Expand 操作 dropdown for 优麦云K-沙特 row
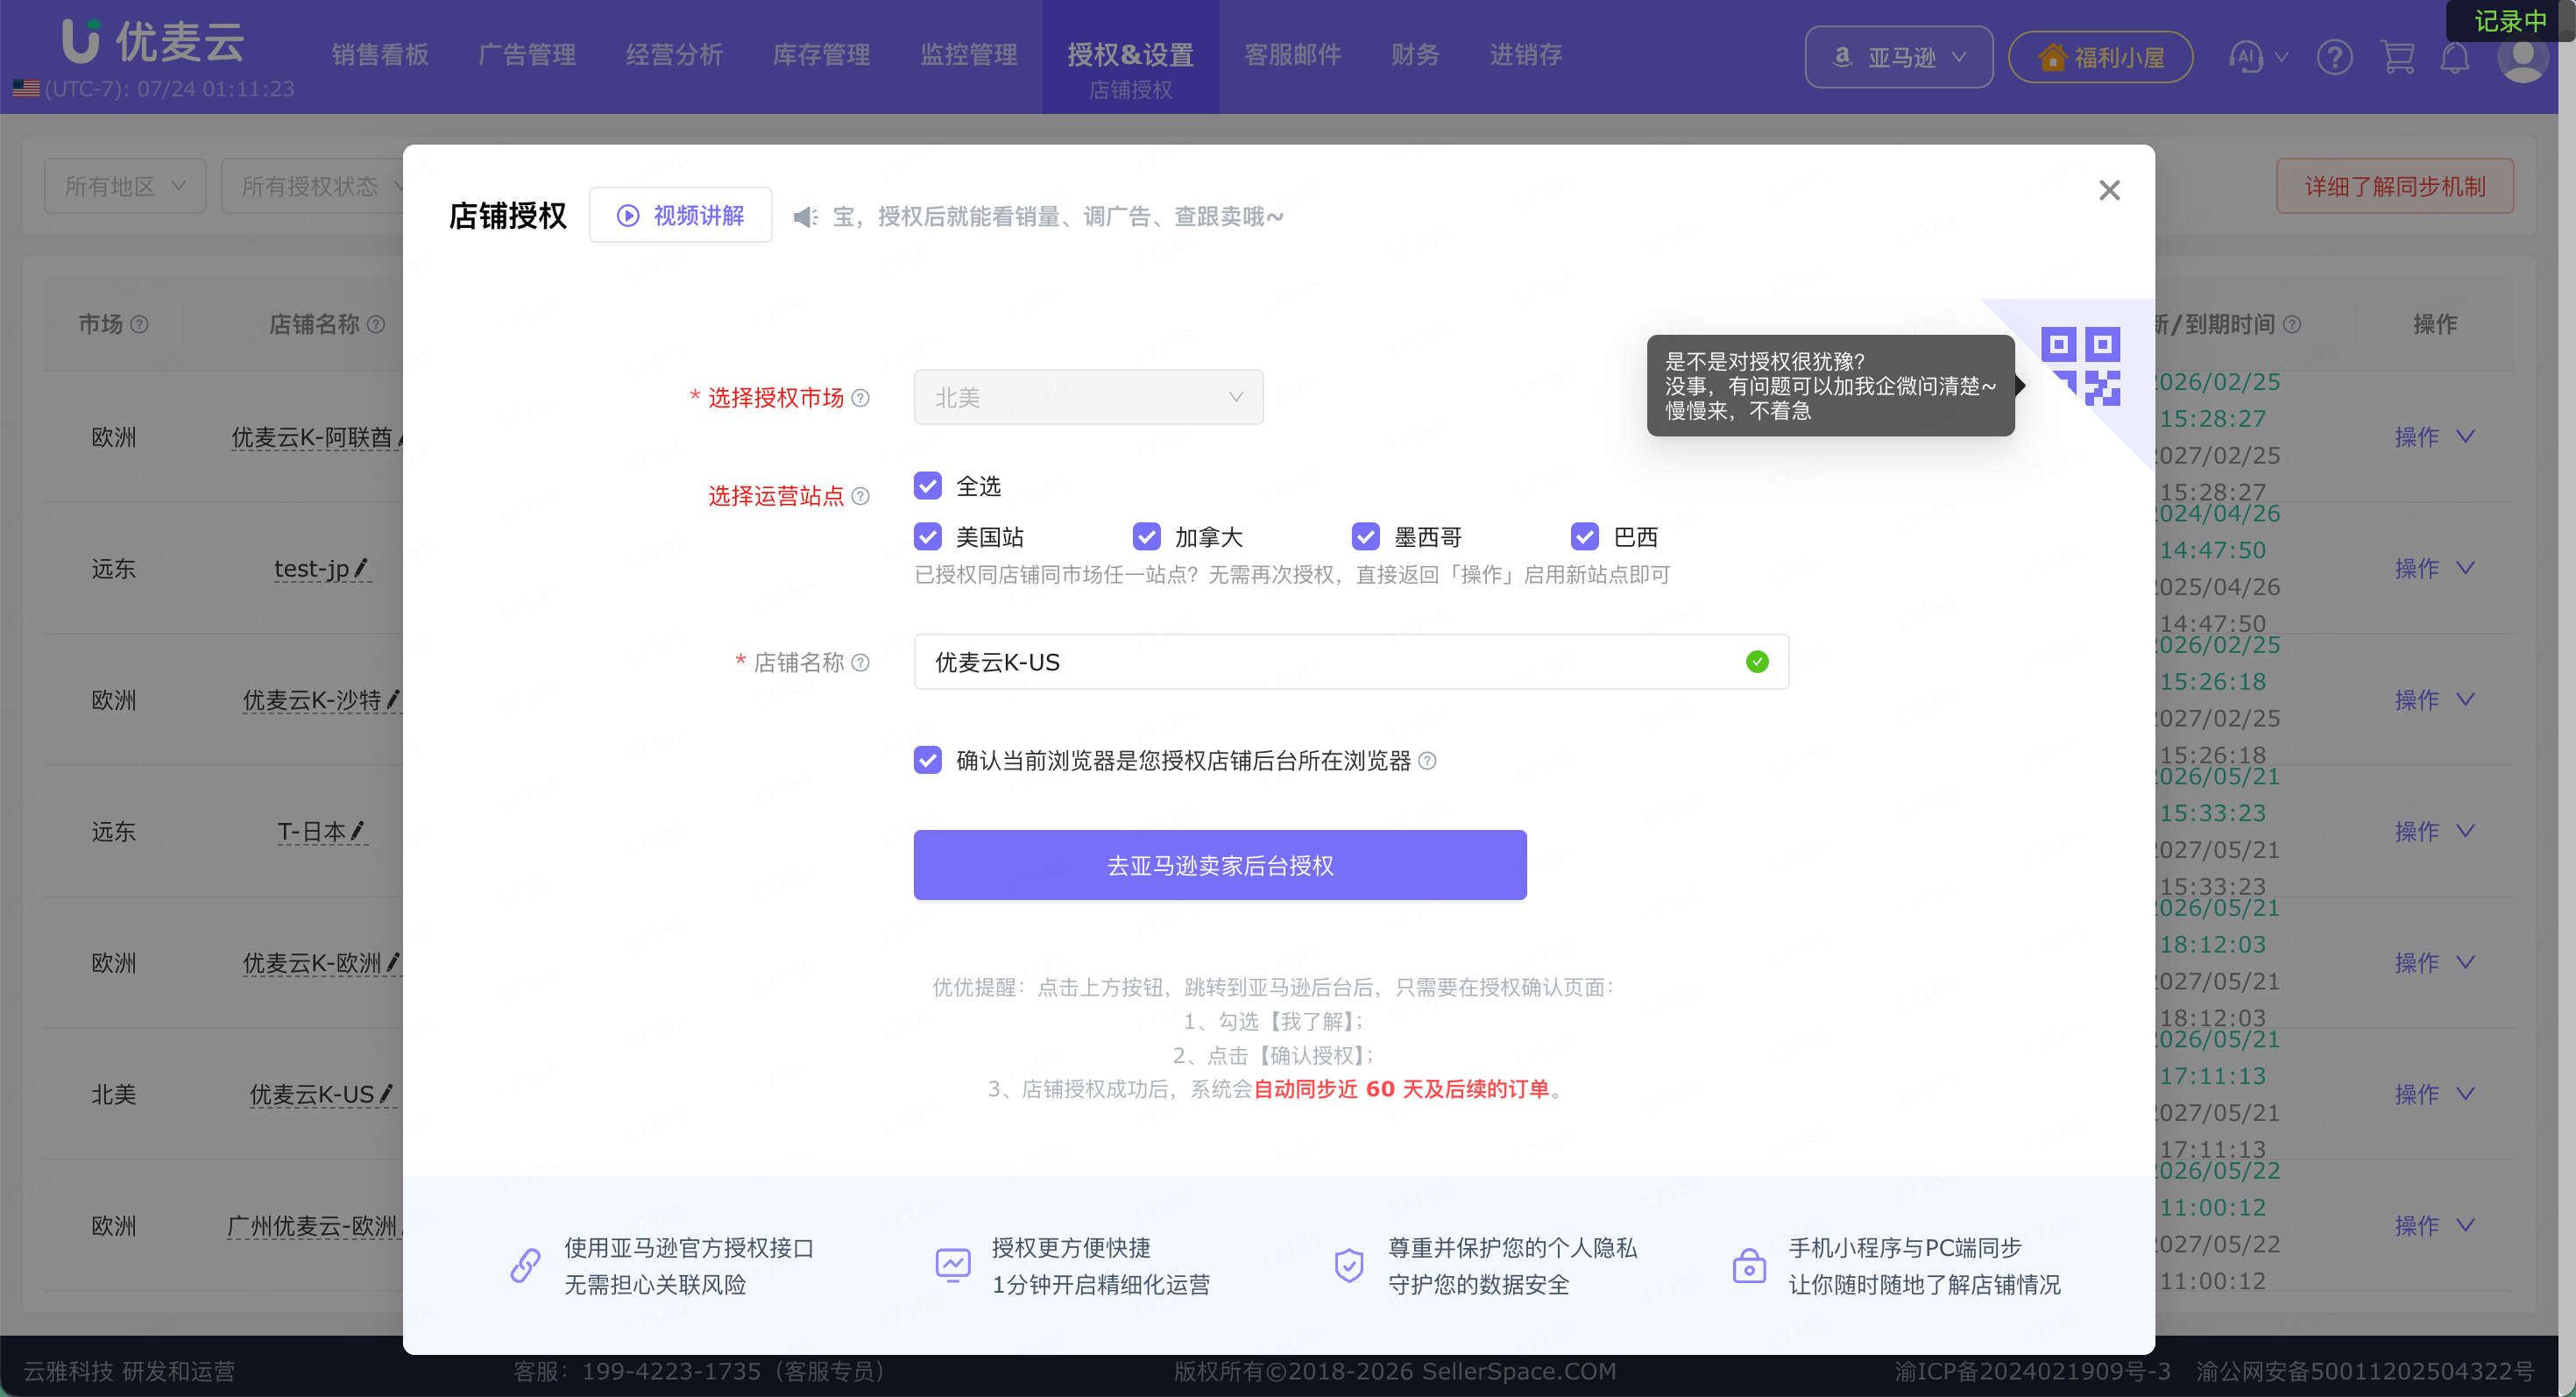Screen dimensions: 2576x1397 pos(2434,700)
